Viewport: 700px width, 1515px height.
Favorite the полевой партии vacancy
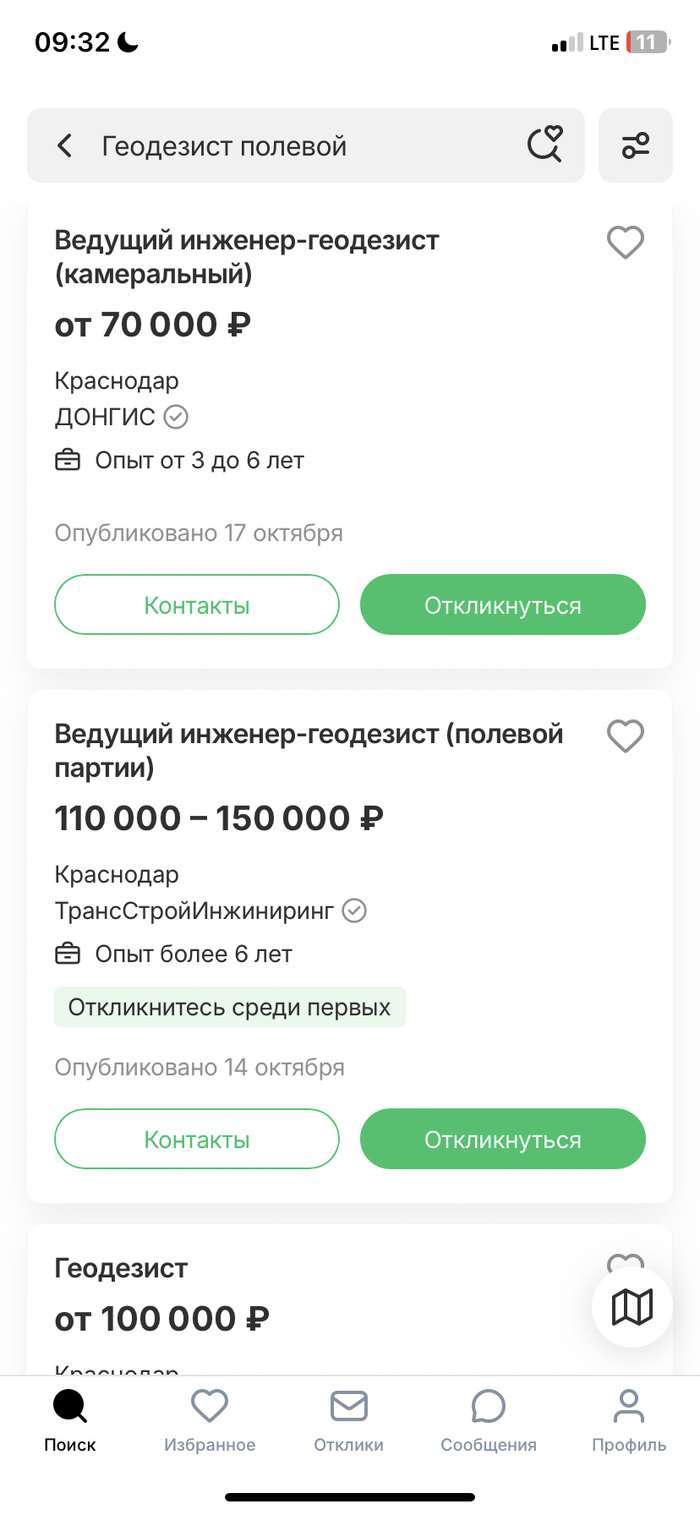(626, 737)
